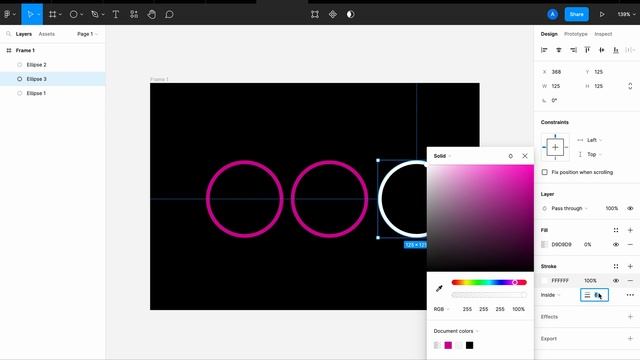Click the Use as mask icon
Image resolution: width=640 pixels, height=360 pixels.
(x=350, y=14)
